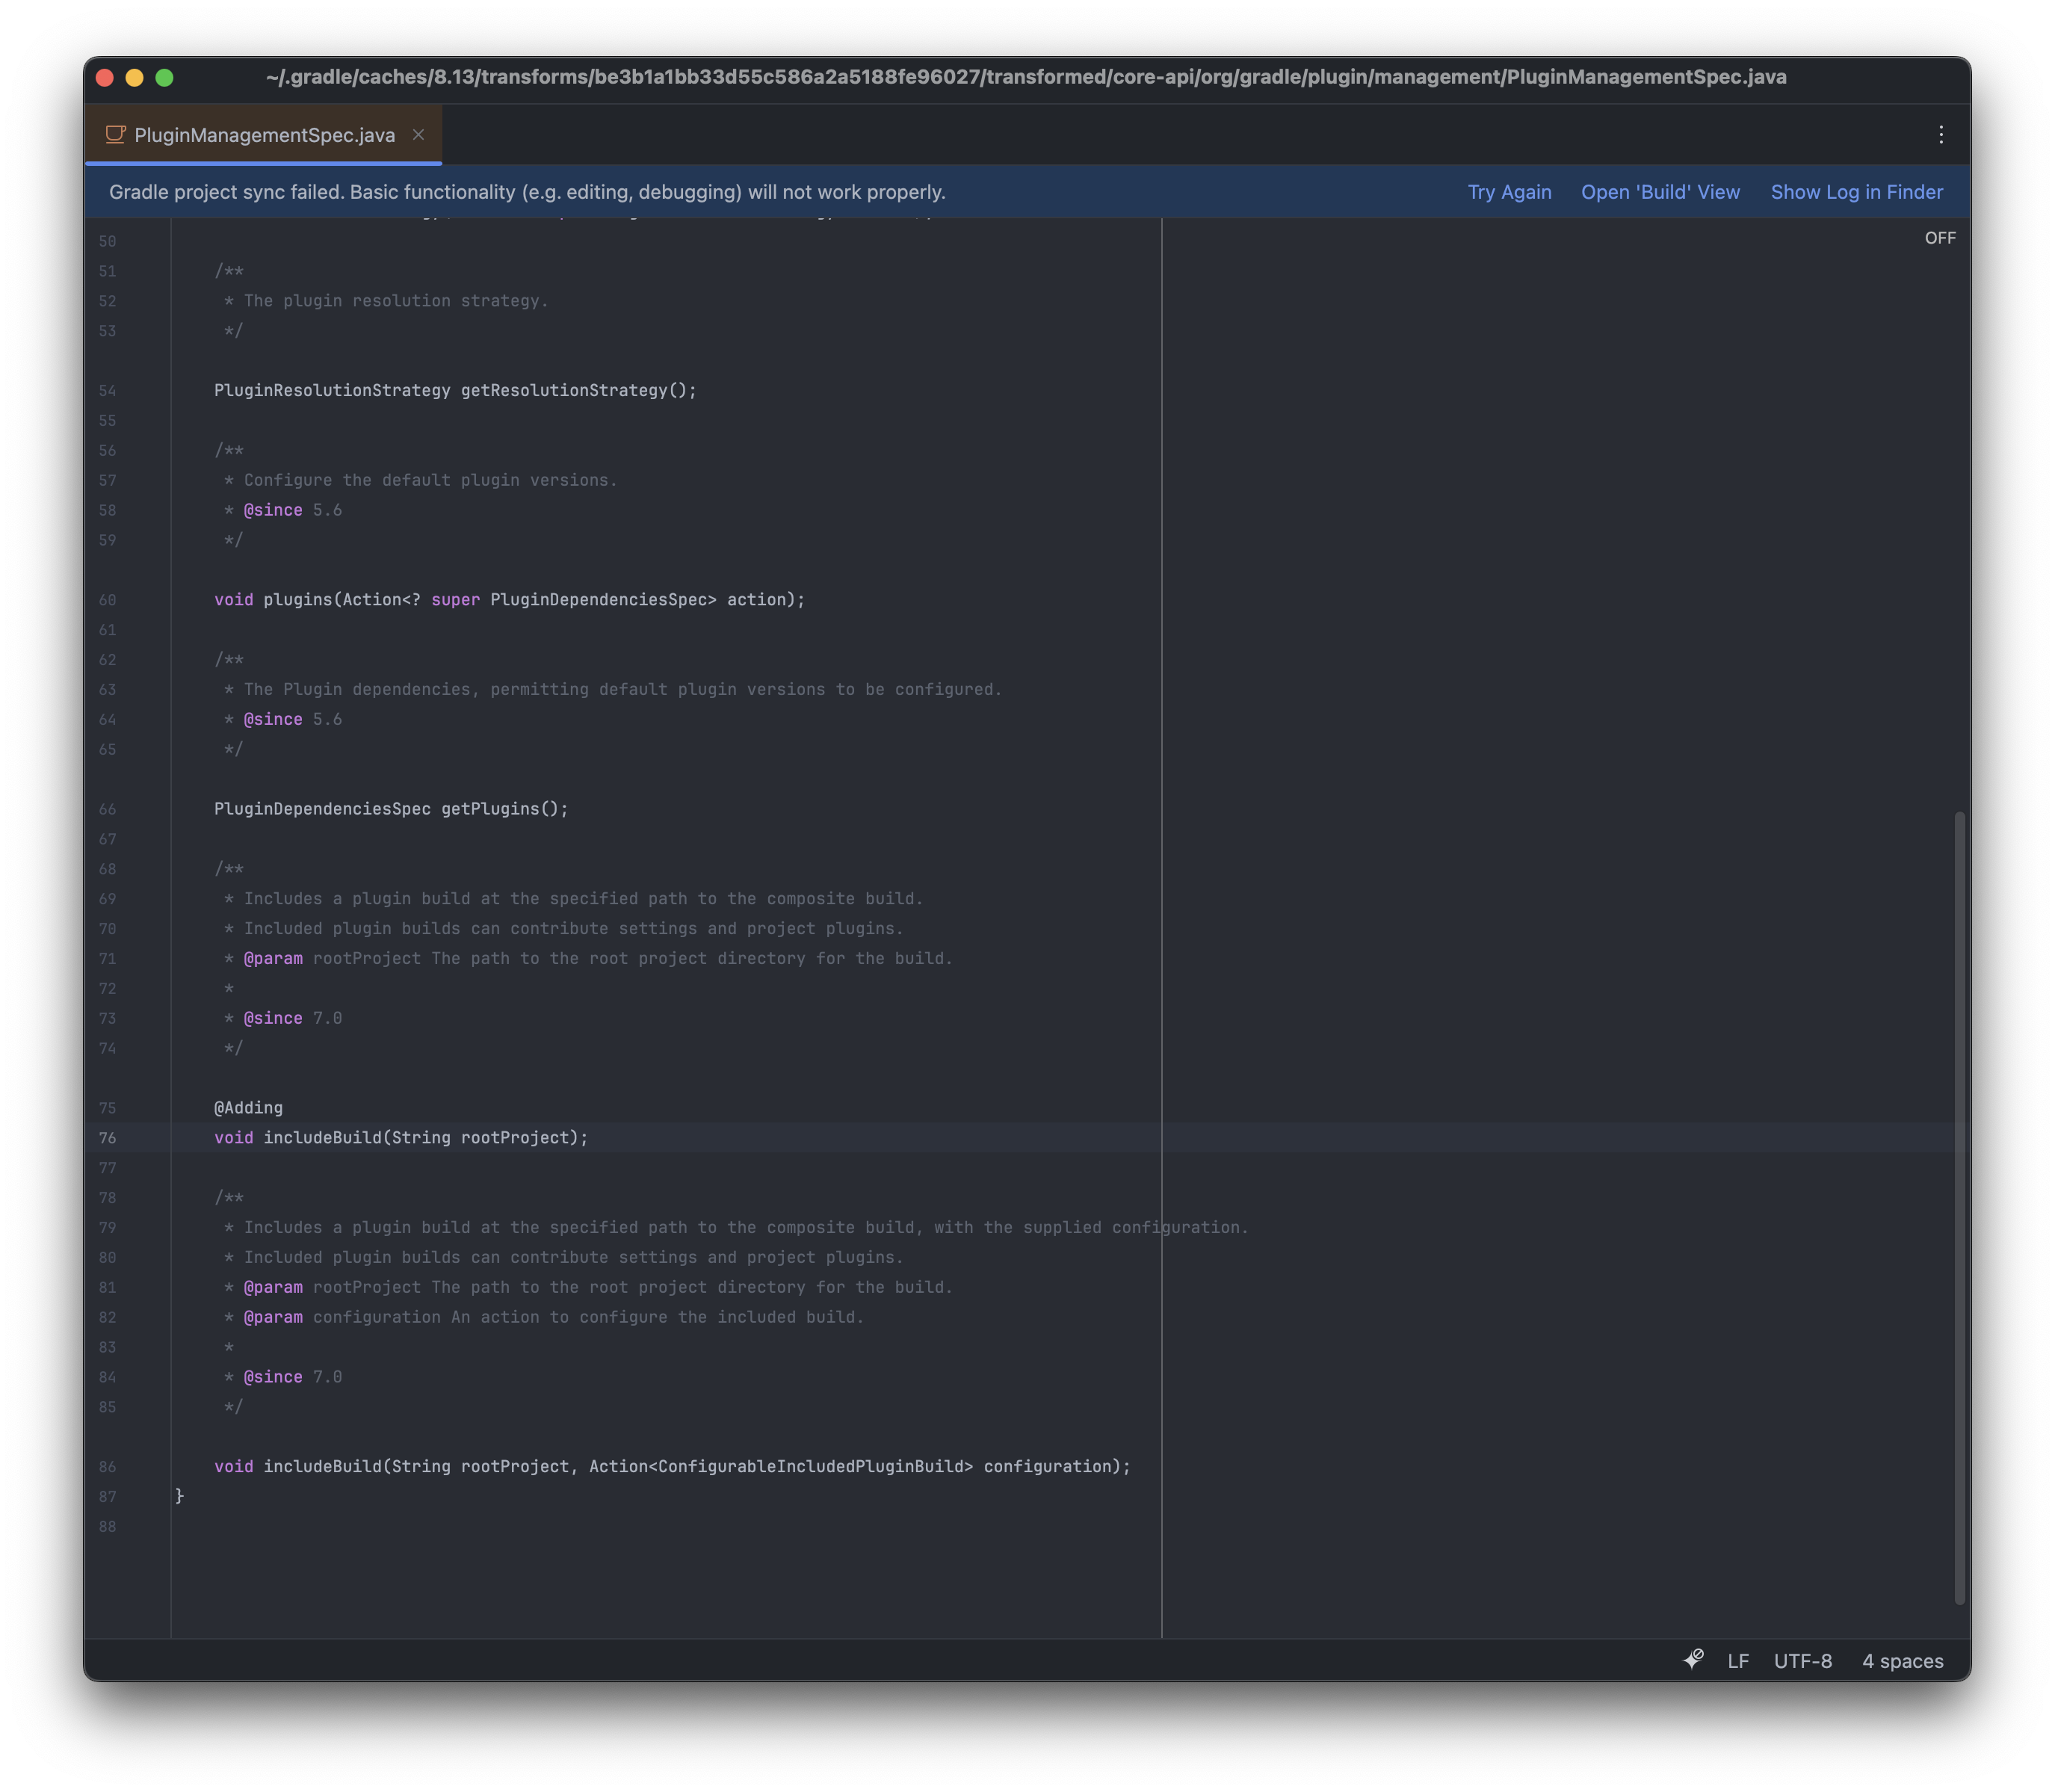
Task: Click the Try Again link
Action: coord(1509,192)
